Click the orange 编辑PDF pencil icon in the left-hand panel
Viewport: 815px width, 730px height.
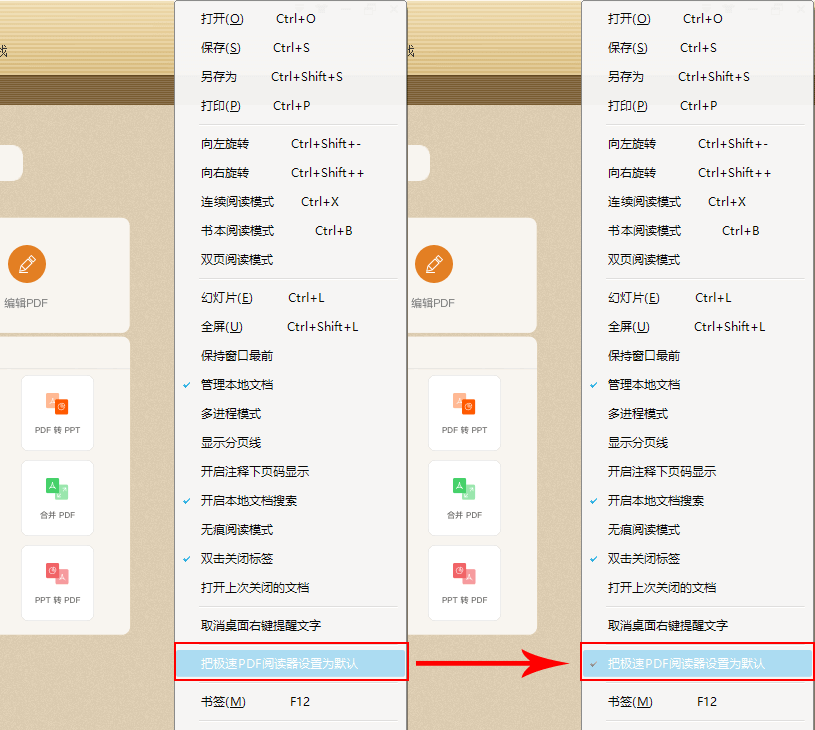[x=27, y=264]
